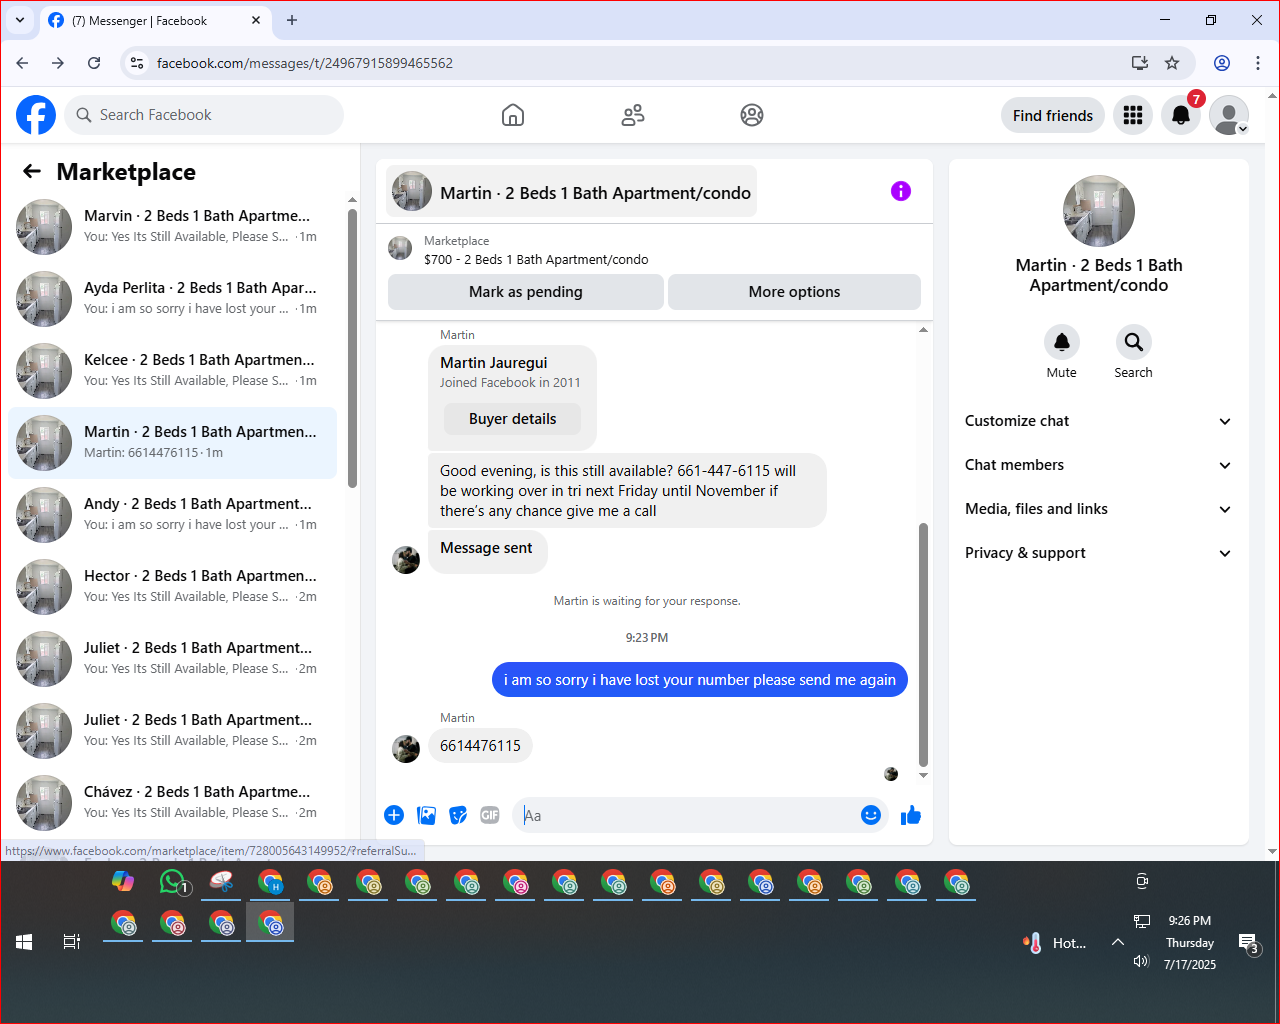Open WhatsApp from the taskbar
This screenshot has width=1280, height=1024.
pos(173,882)
